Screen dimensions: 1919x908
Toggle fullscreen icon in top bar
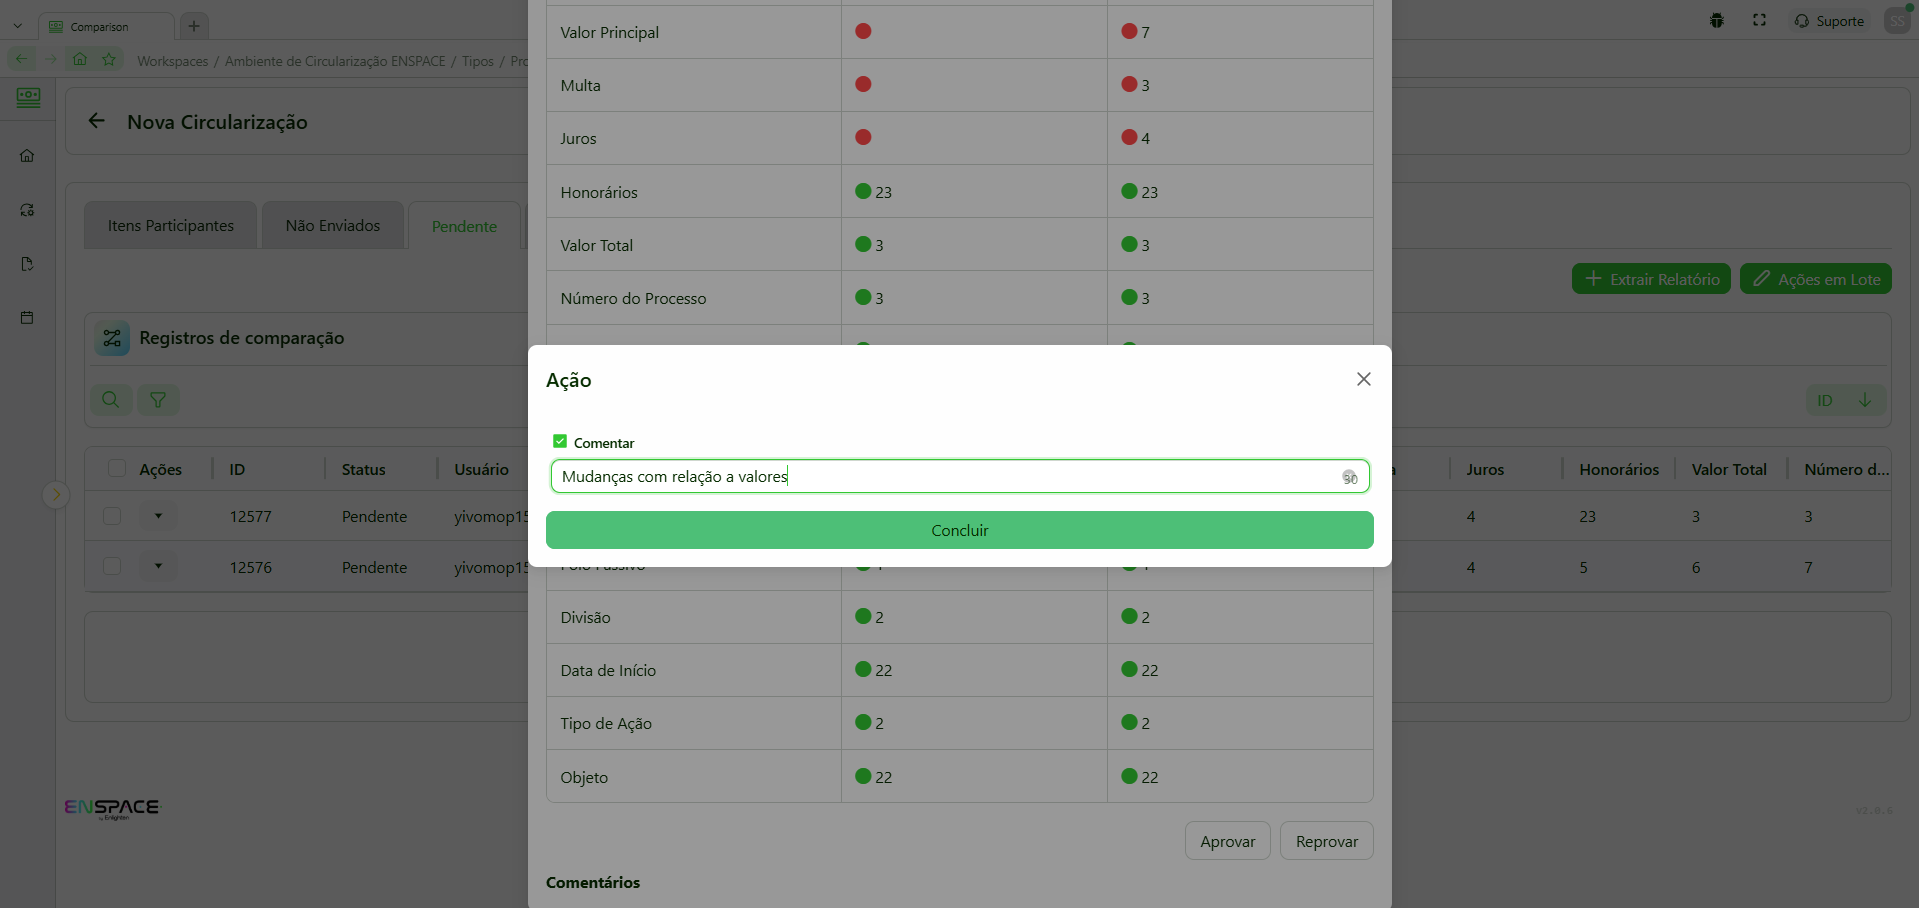coord(1759,20)
